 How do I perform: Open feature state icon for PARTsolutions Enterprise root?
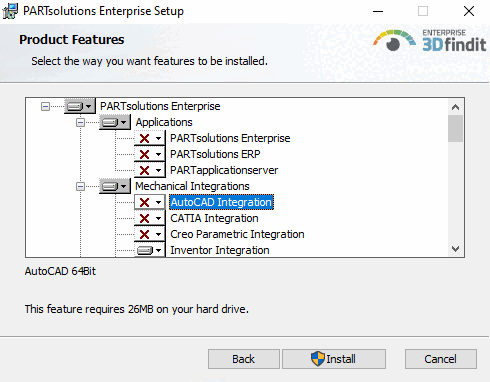click(x=80, y=106)
